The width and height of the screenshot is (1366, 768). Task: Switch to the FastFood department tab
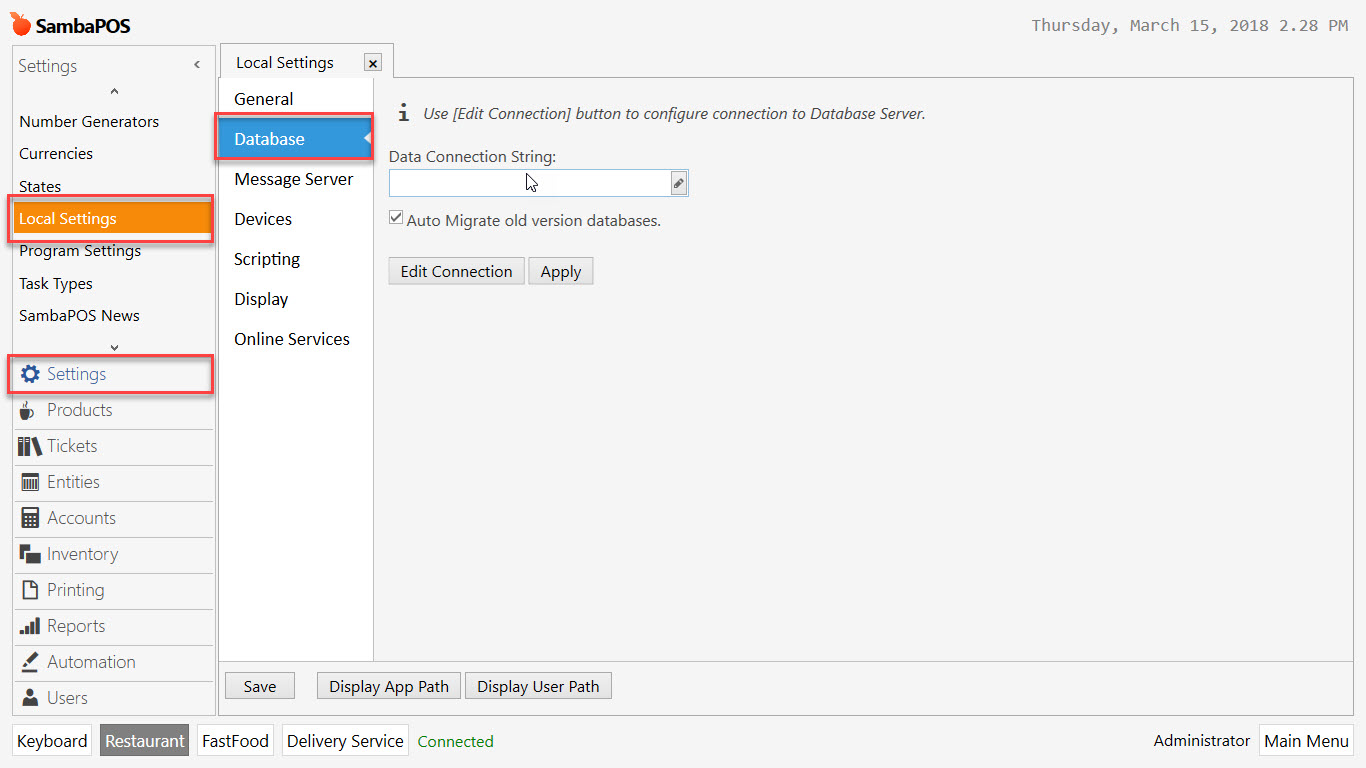coord(234,740)
